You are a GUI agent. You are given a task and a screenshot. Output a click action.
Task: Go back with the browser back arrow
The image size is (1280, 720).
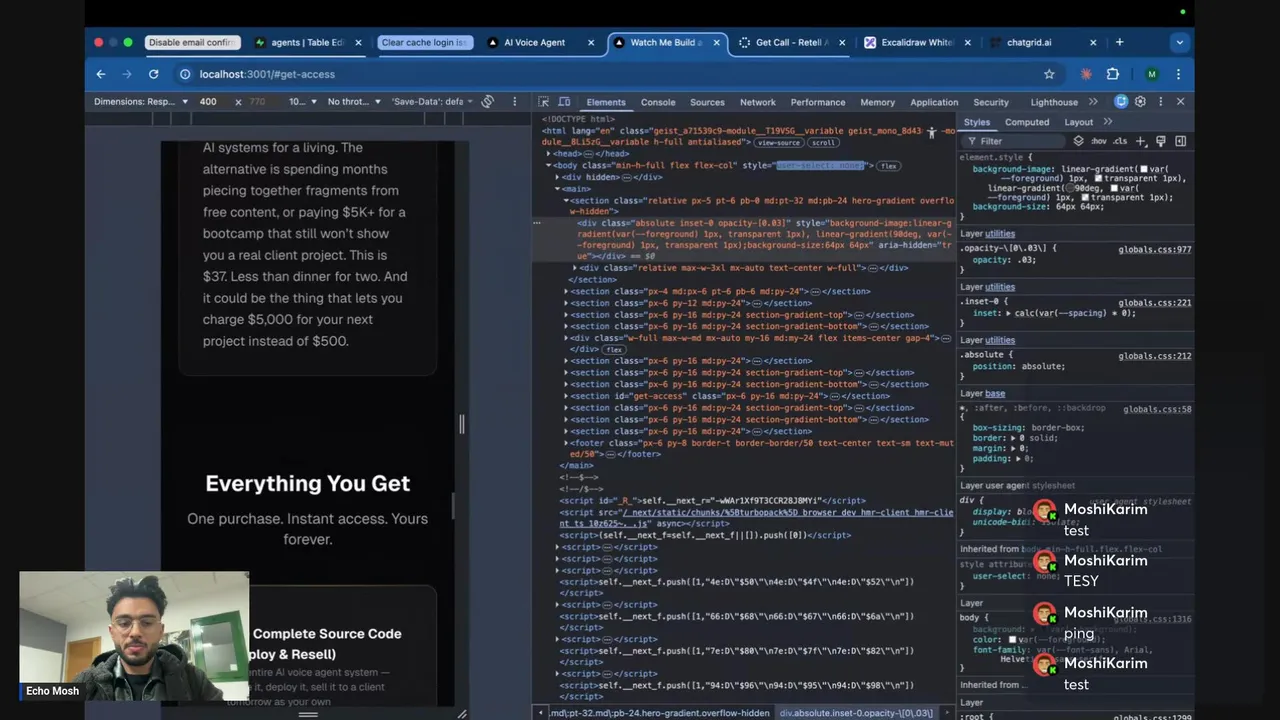101,74
